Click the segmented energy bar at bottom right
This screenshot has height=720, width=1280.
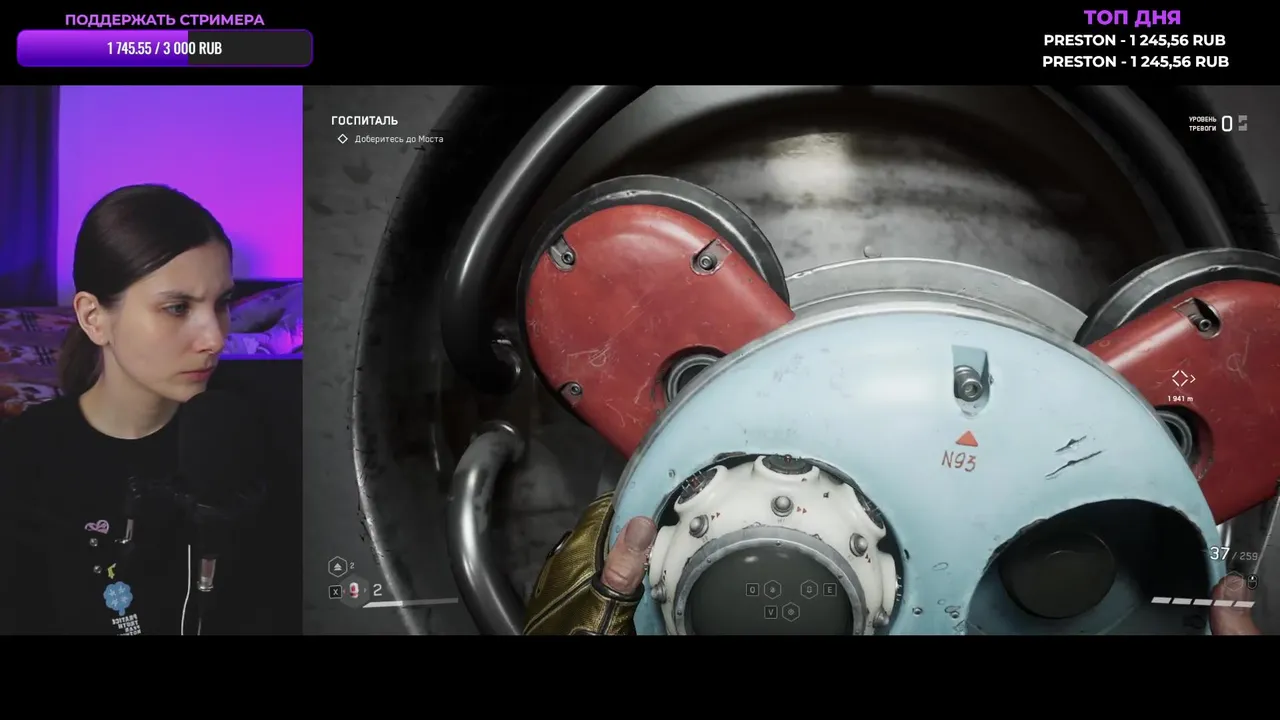[x=1203, y=602]
